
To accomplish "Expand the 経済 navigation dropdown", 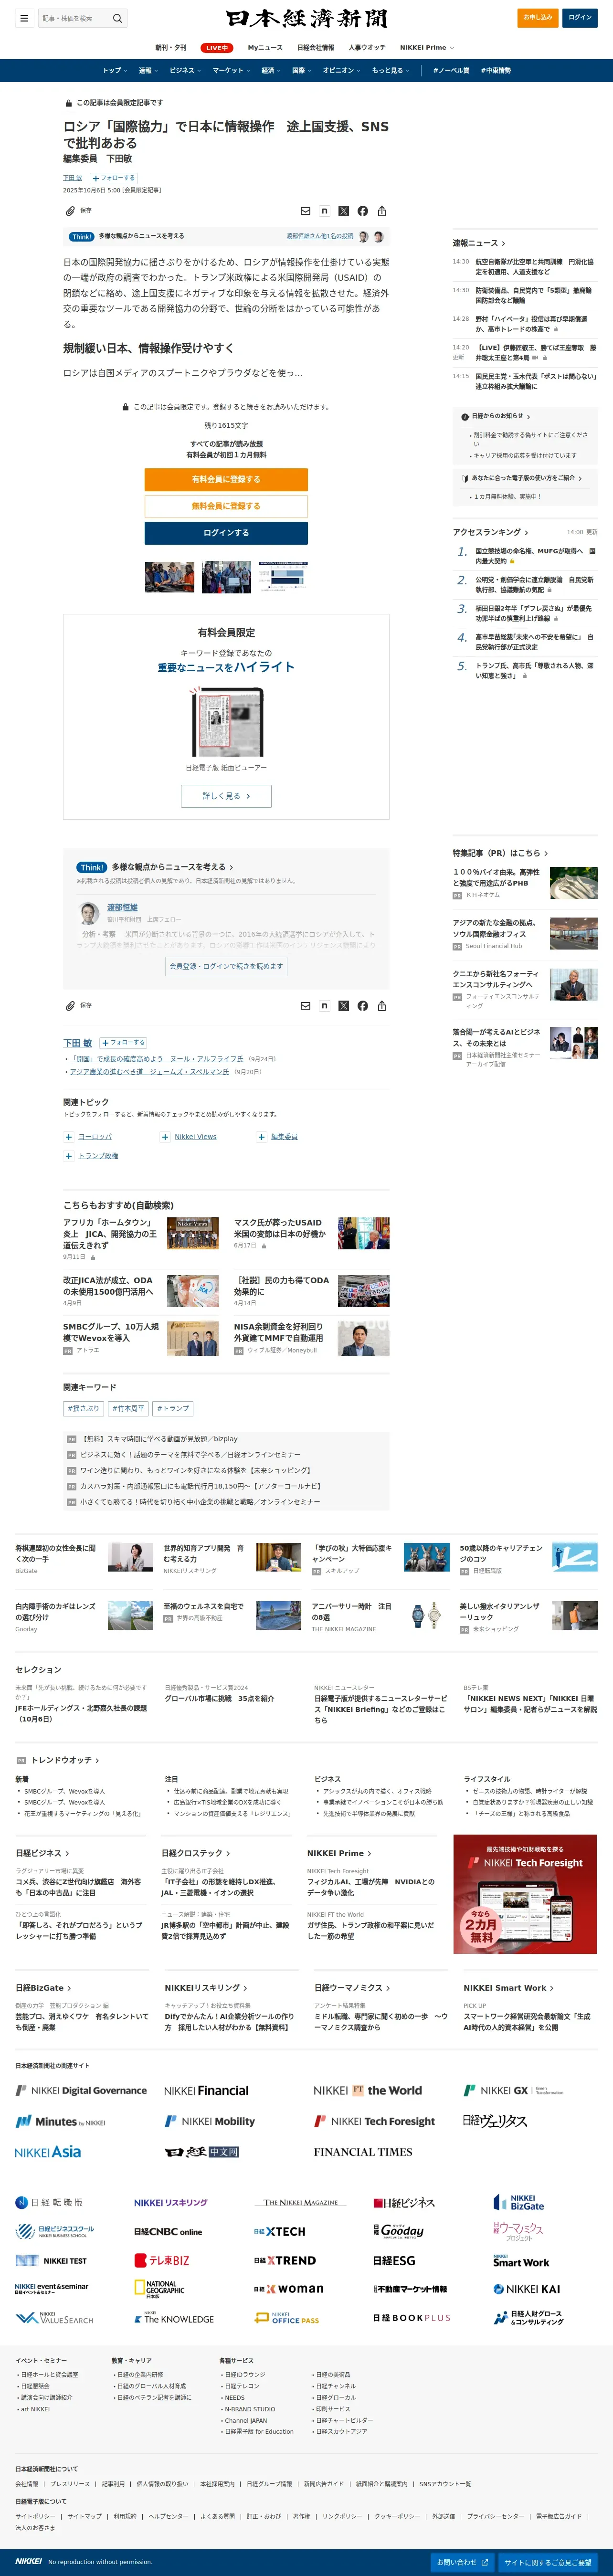I will pyautogui.click(x=271, y=71).
